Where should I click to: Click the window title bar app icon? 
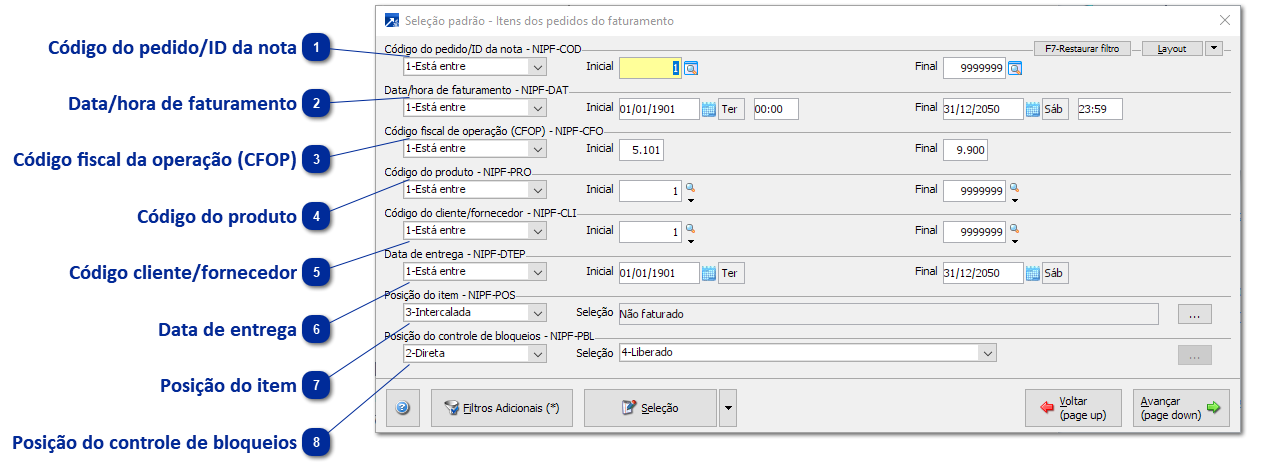coord(391,20)
